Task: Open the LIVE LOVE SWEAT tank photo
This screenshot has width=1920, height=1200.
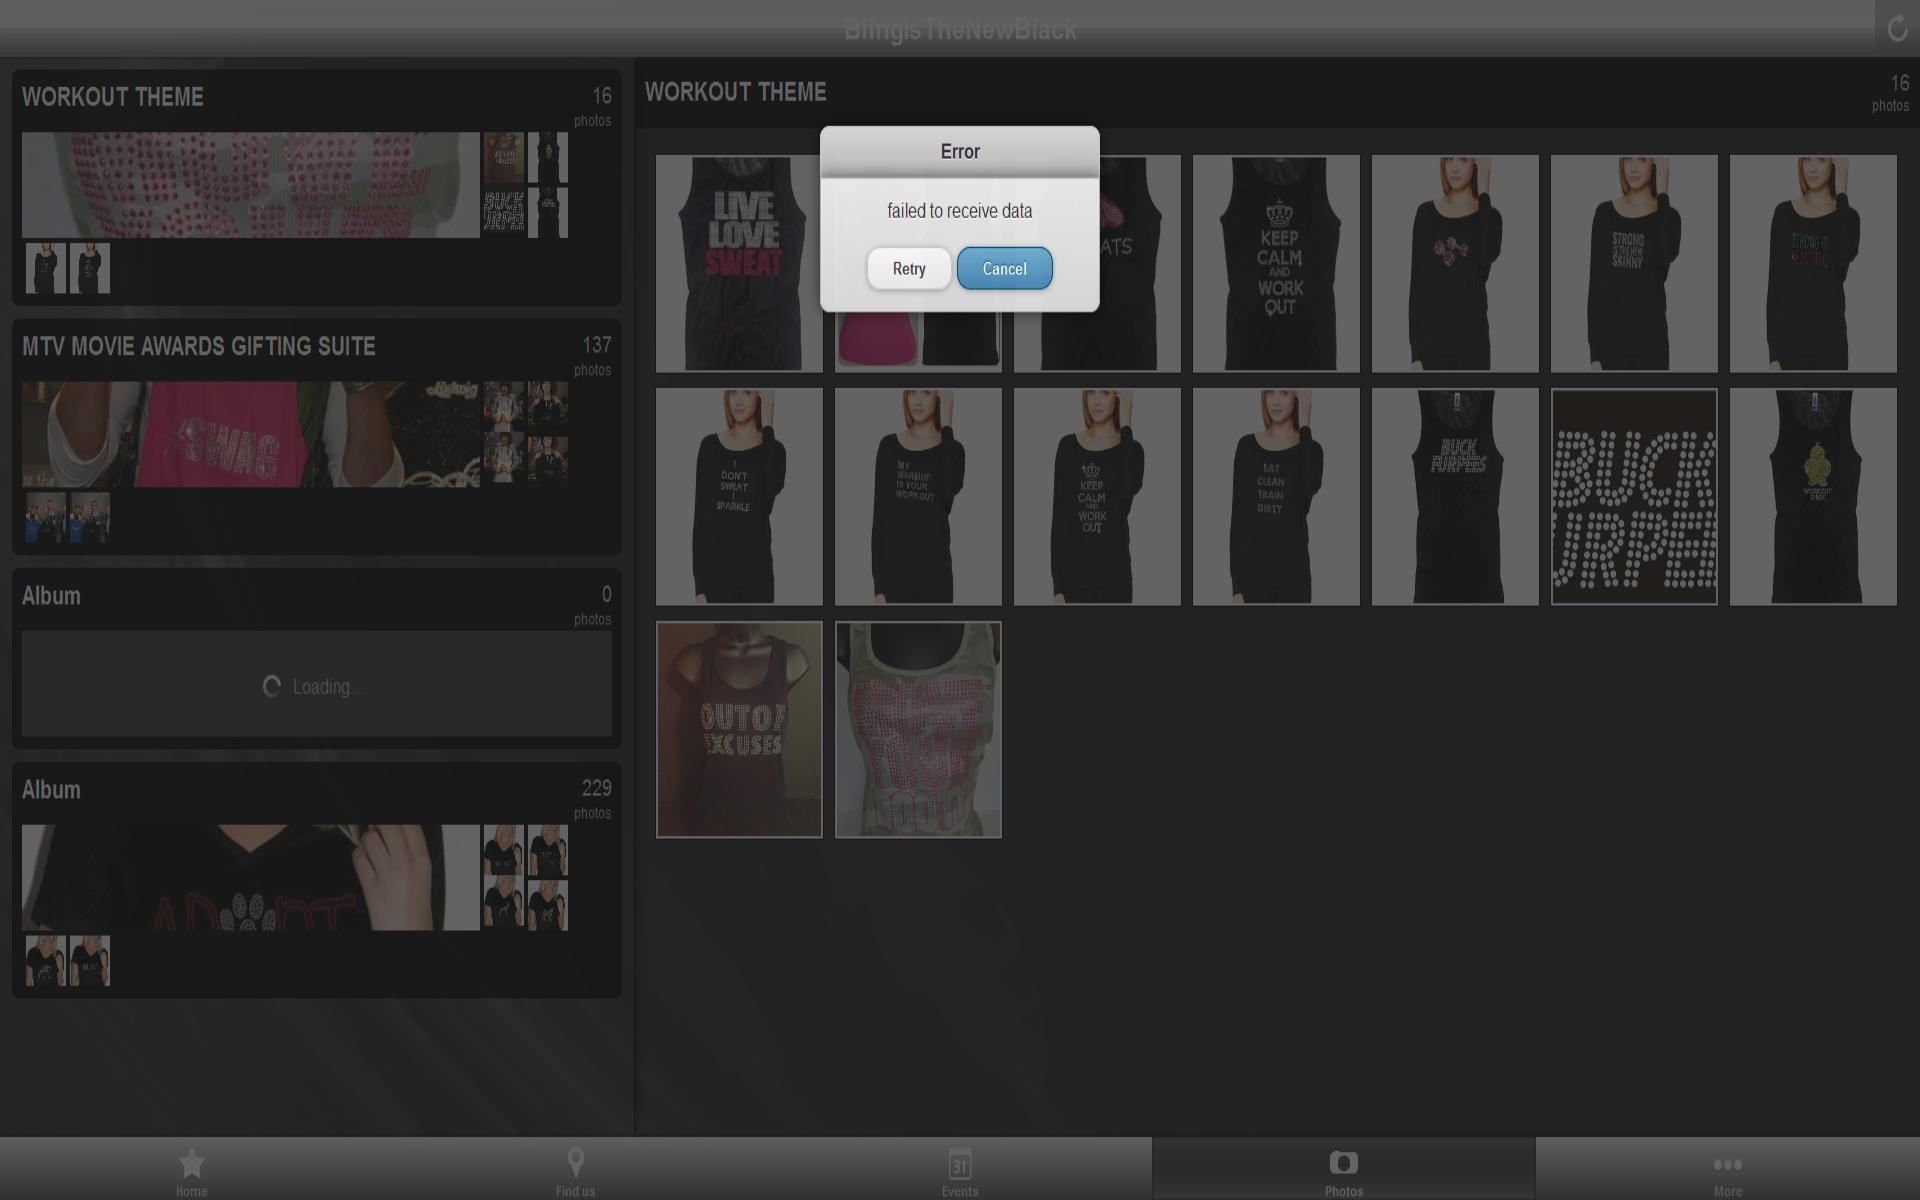Action: tap(738, 263)
